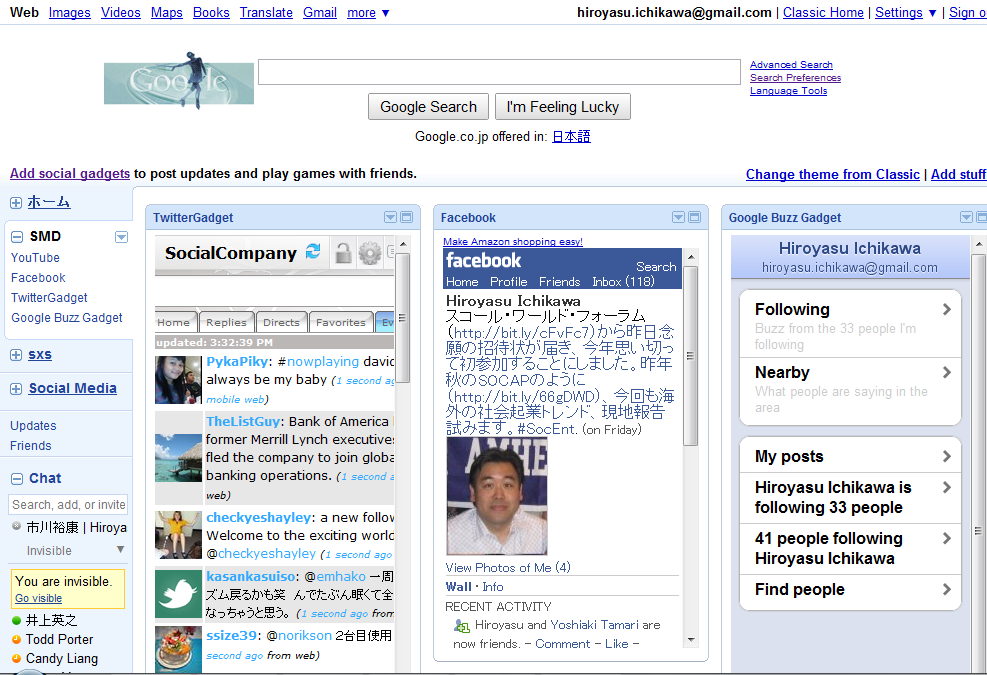The height and width of the screenshot is (675, 987).
Task: Open the Invisible chat status dropdown
Action: pyautogui.click(x=120, y=550)
